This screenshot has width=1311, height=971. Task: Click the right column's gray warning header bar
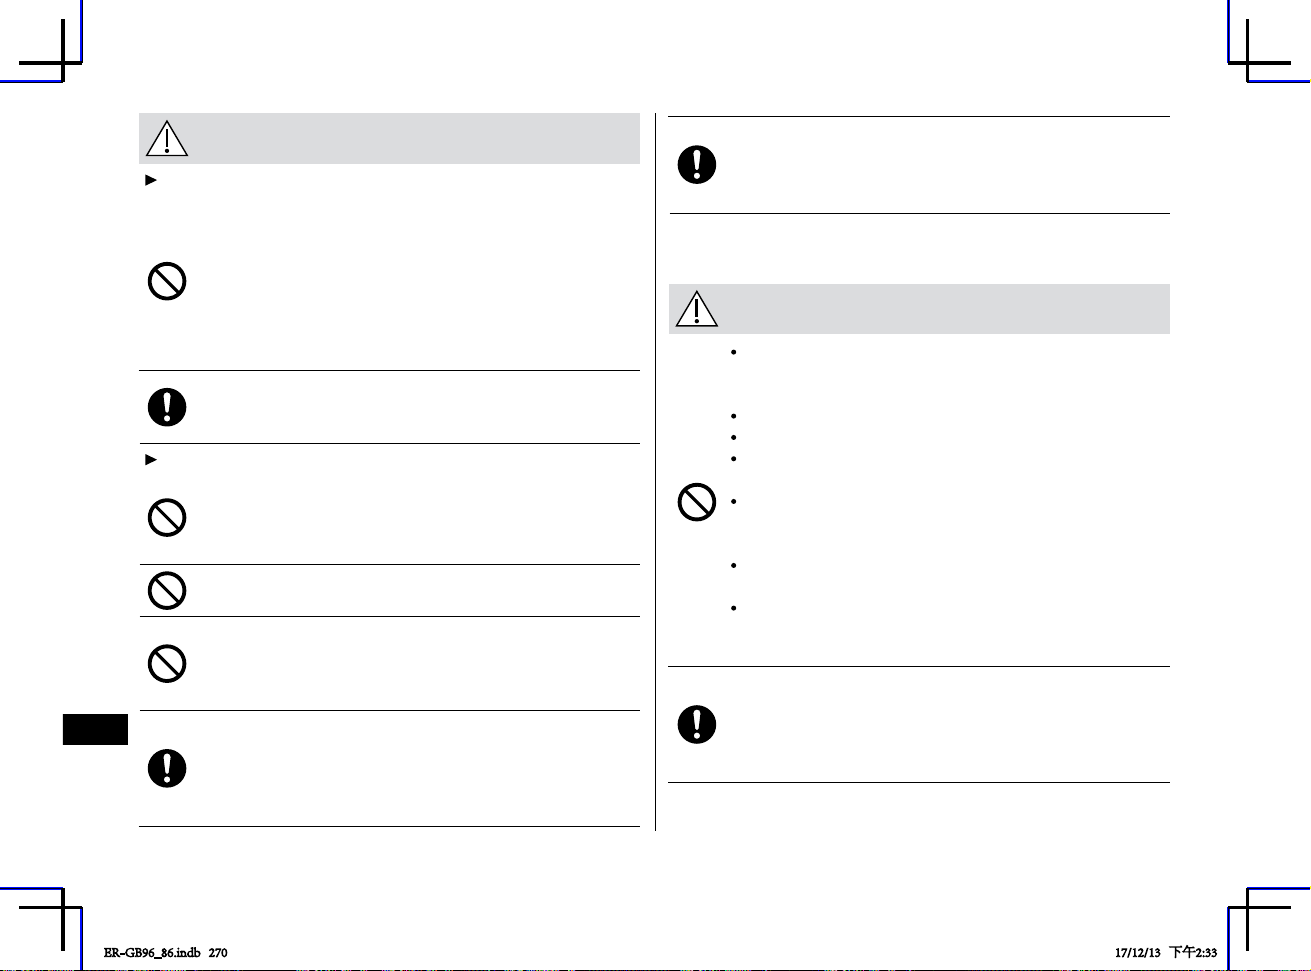919,309
